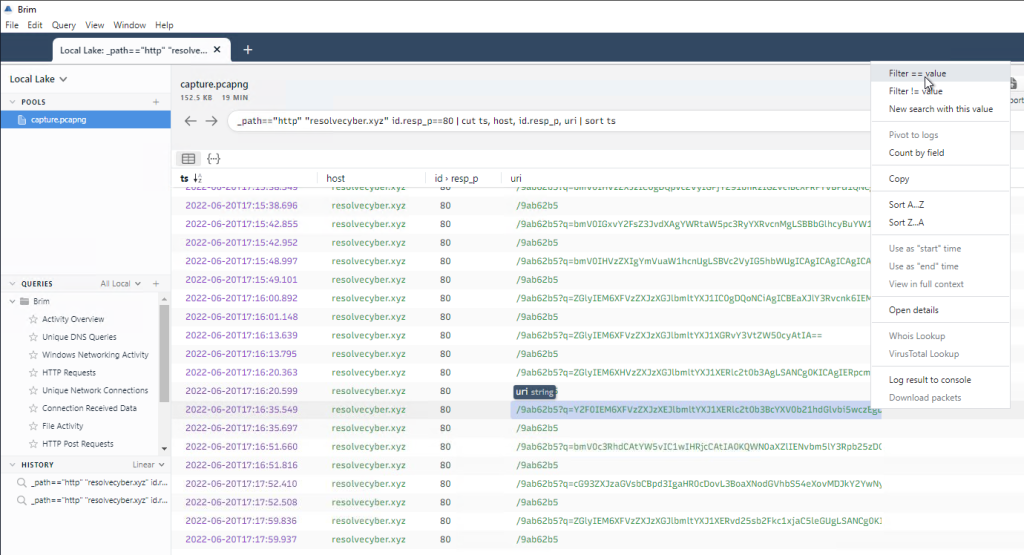This screenshot has height=555, width=1024.
Task: Switch to inspector JSON view
Action: [213, 159]
